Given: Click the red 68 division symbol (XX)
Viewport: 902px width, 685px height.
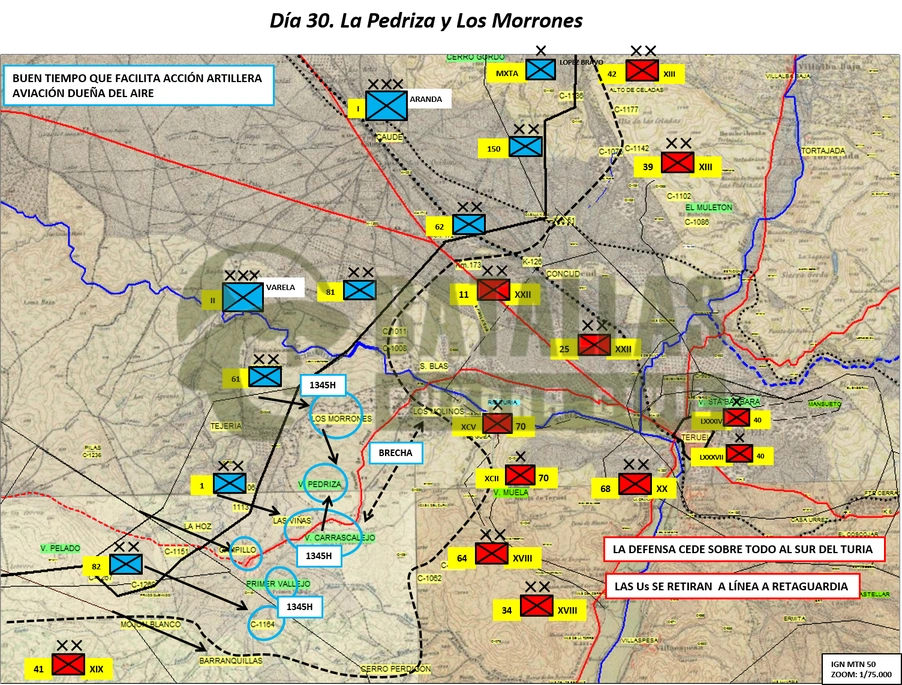Looking at the screenshot, I should [x=635, y=484].
